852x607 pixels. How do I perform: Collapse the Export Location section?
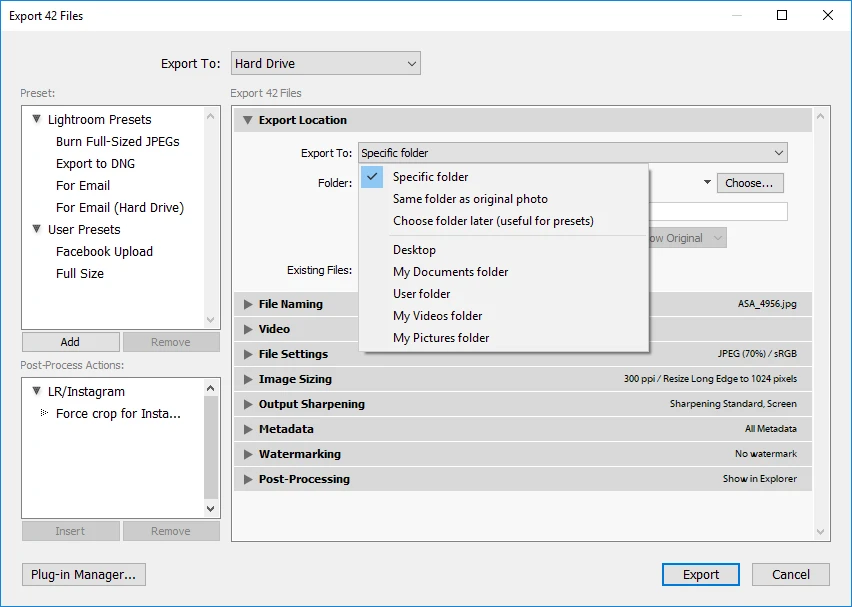tap(247, 120)
